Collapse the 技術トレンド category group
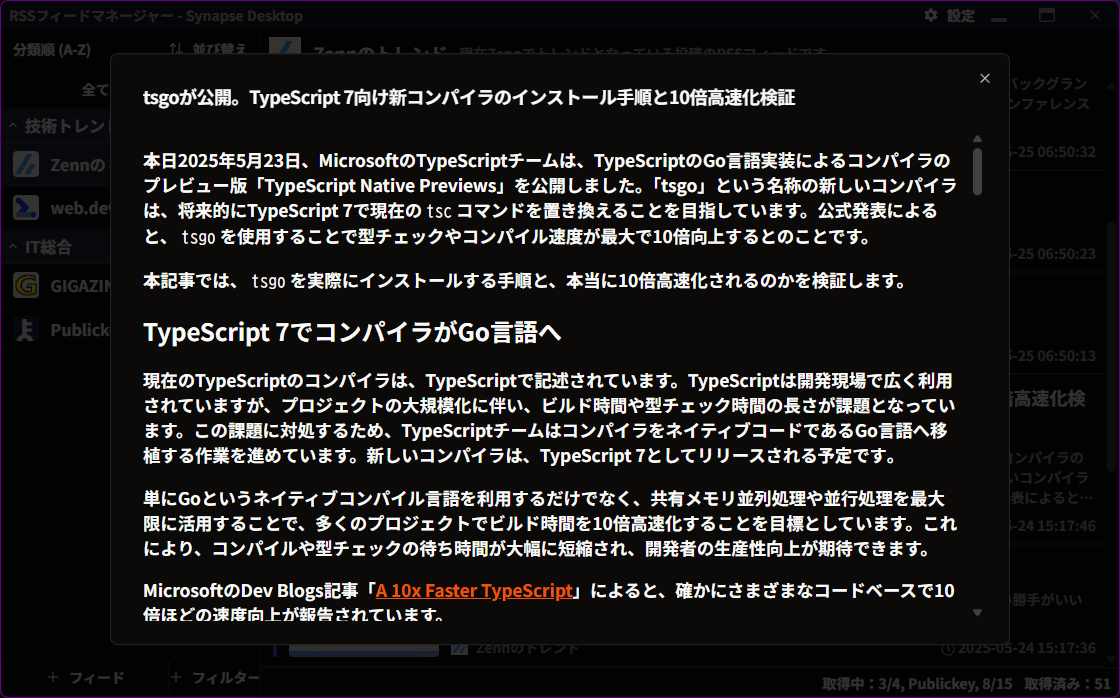1120x698 pixels. 14,126
